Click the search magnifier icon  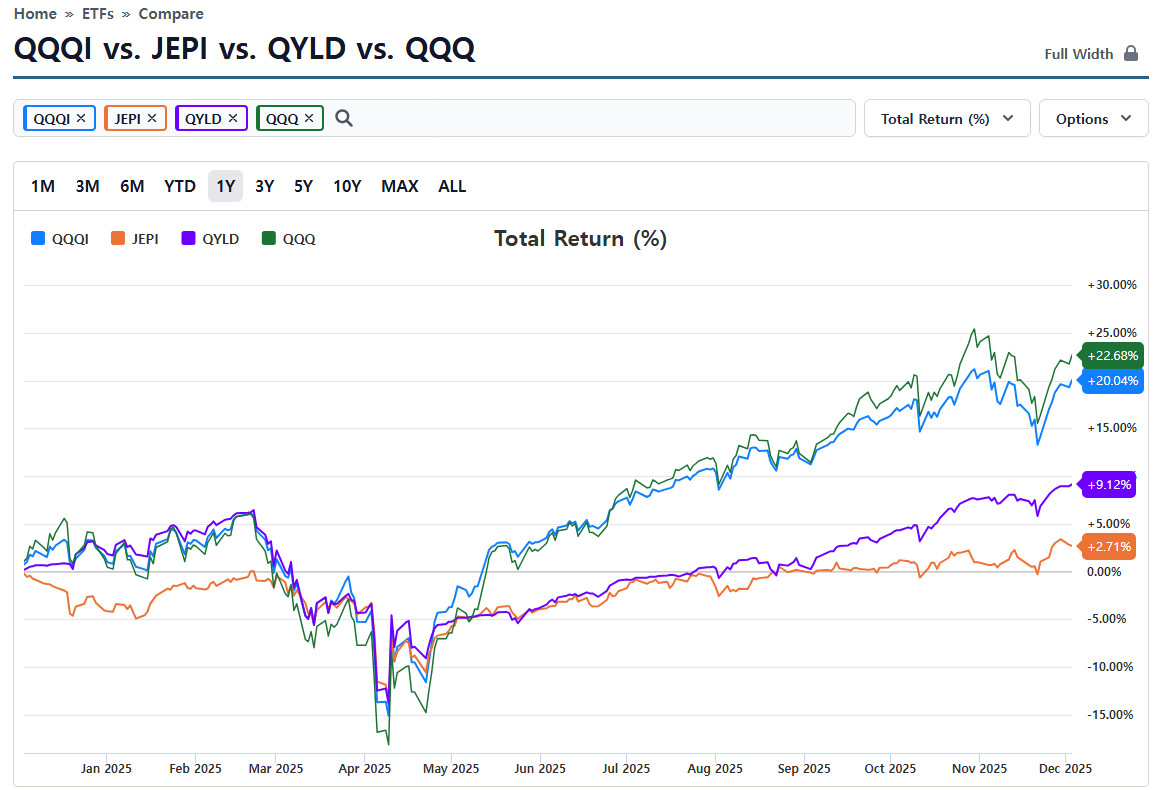(x=344, y=118)
